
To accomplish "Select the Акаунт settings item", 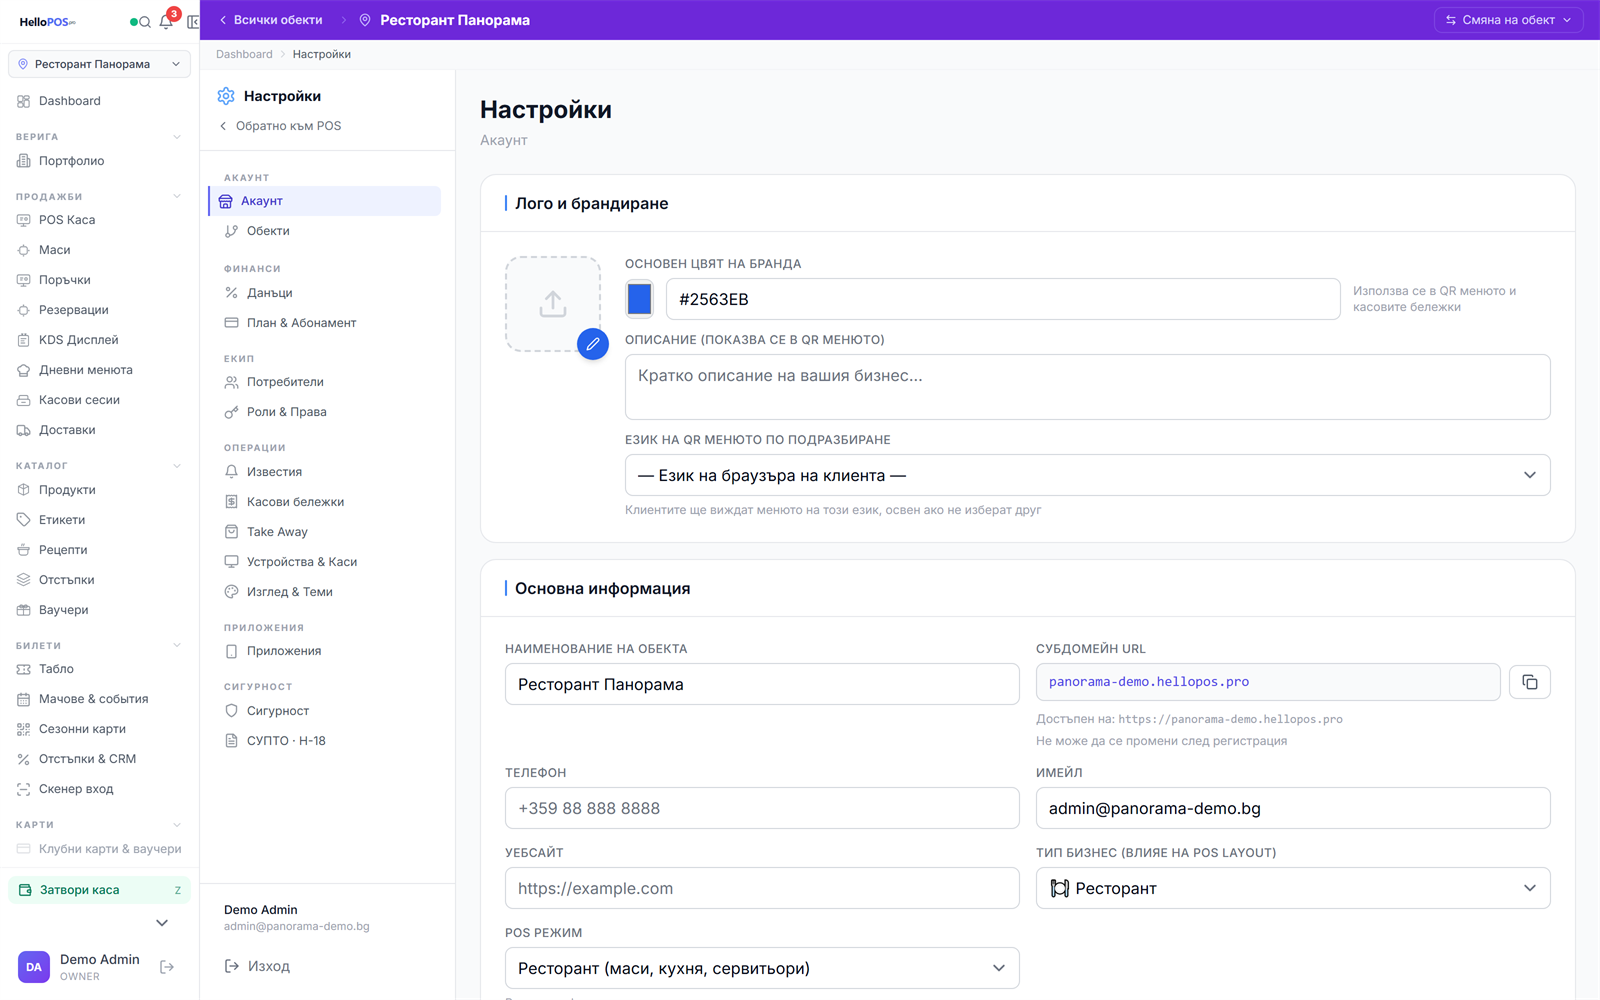I will (324, 201).
